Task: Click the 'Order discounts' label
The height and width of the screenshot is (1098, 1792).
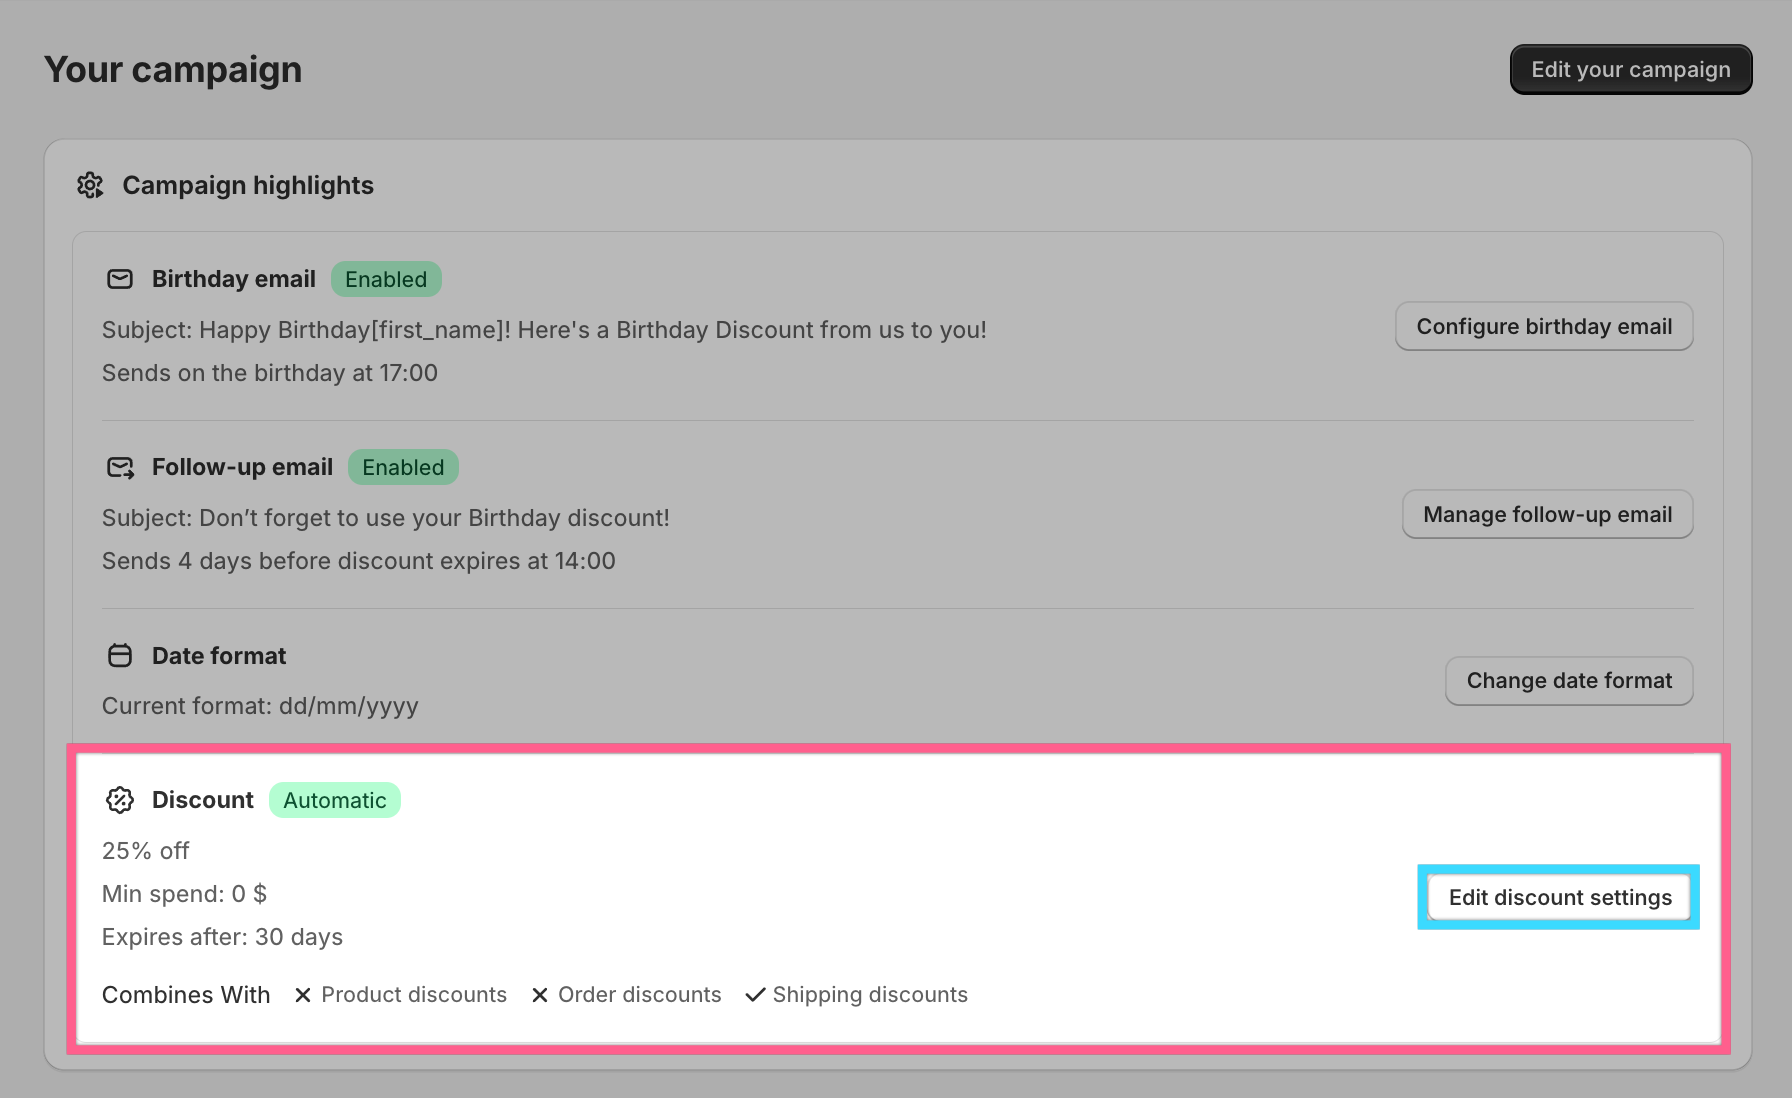Action: click(x=640, y=995)
